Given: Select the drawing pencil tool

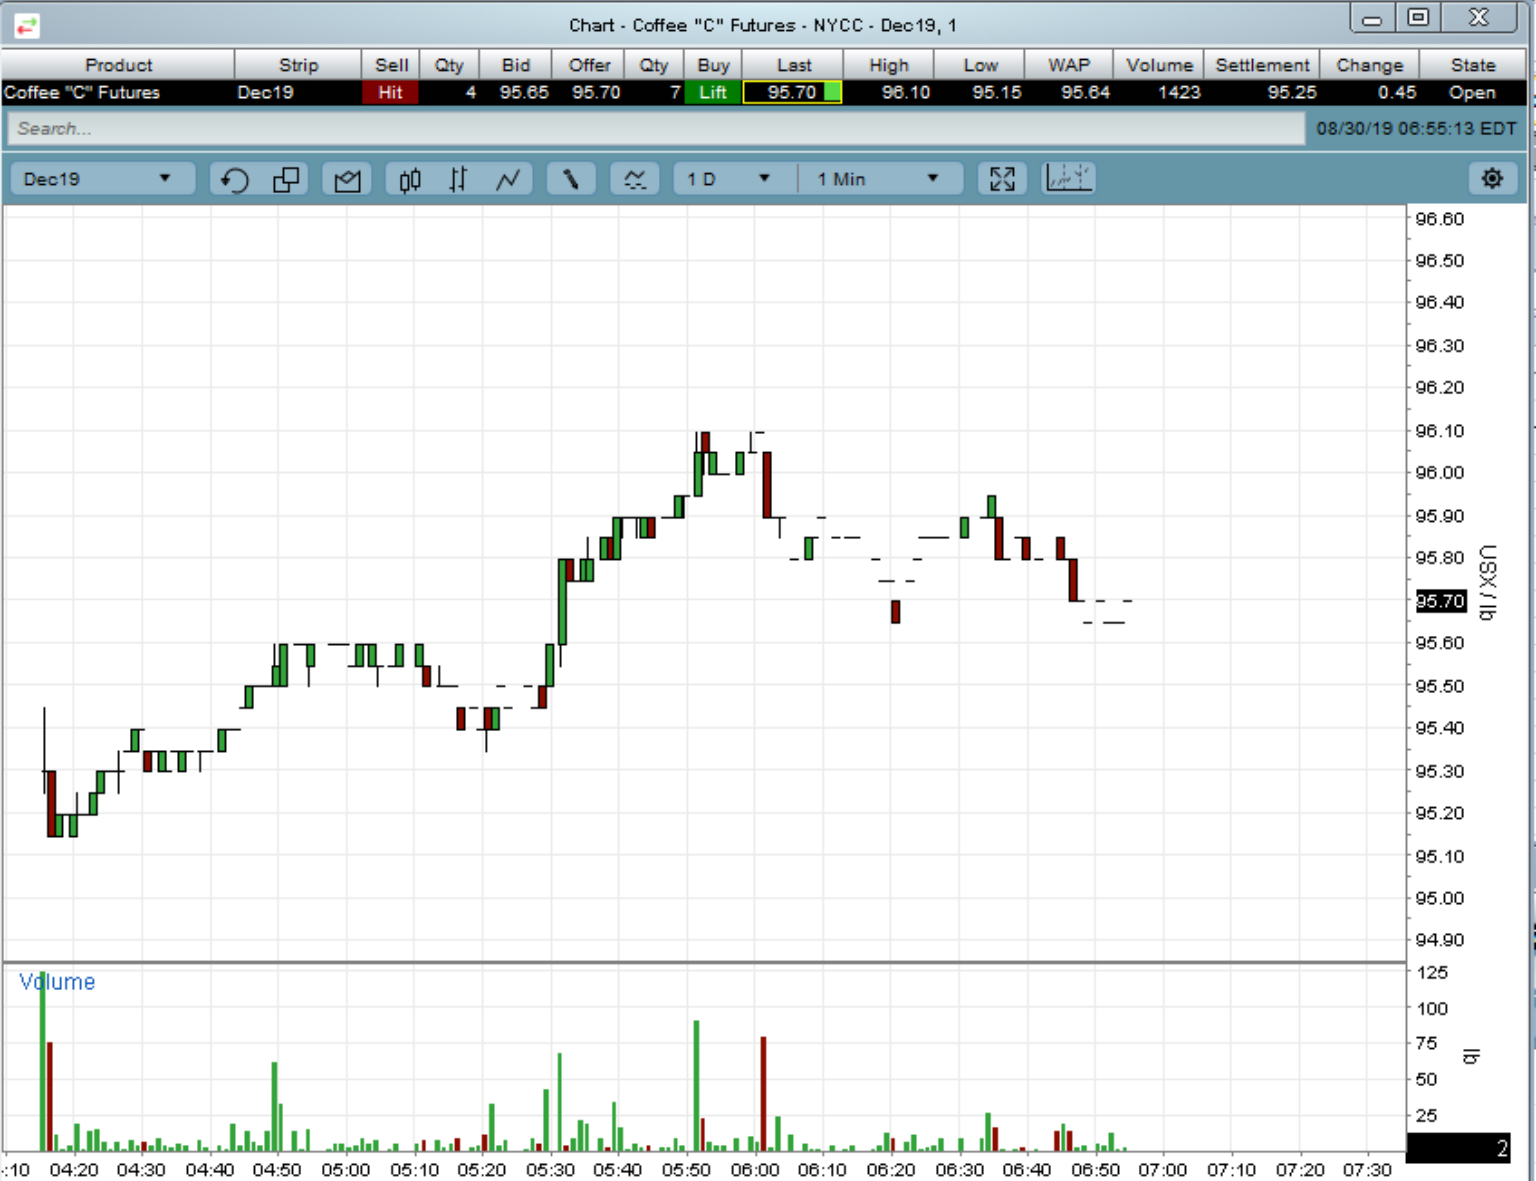Looking at the screenshot, I should point(571,180).
